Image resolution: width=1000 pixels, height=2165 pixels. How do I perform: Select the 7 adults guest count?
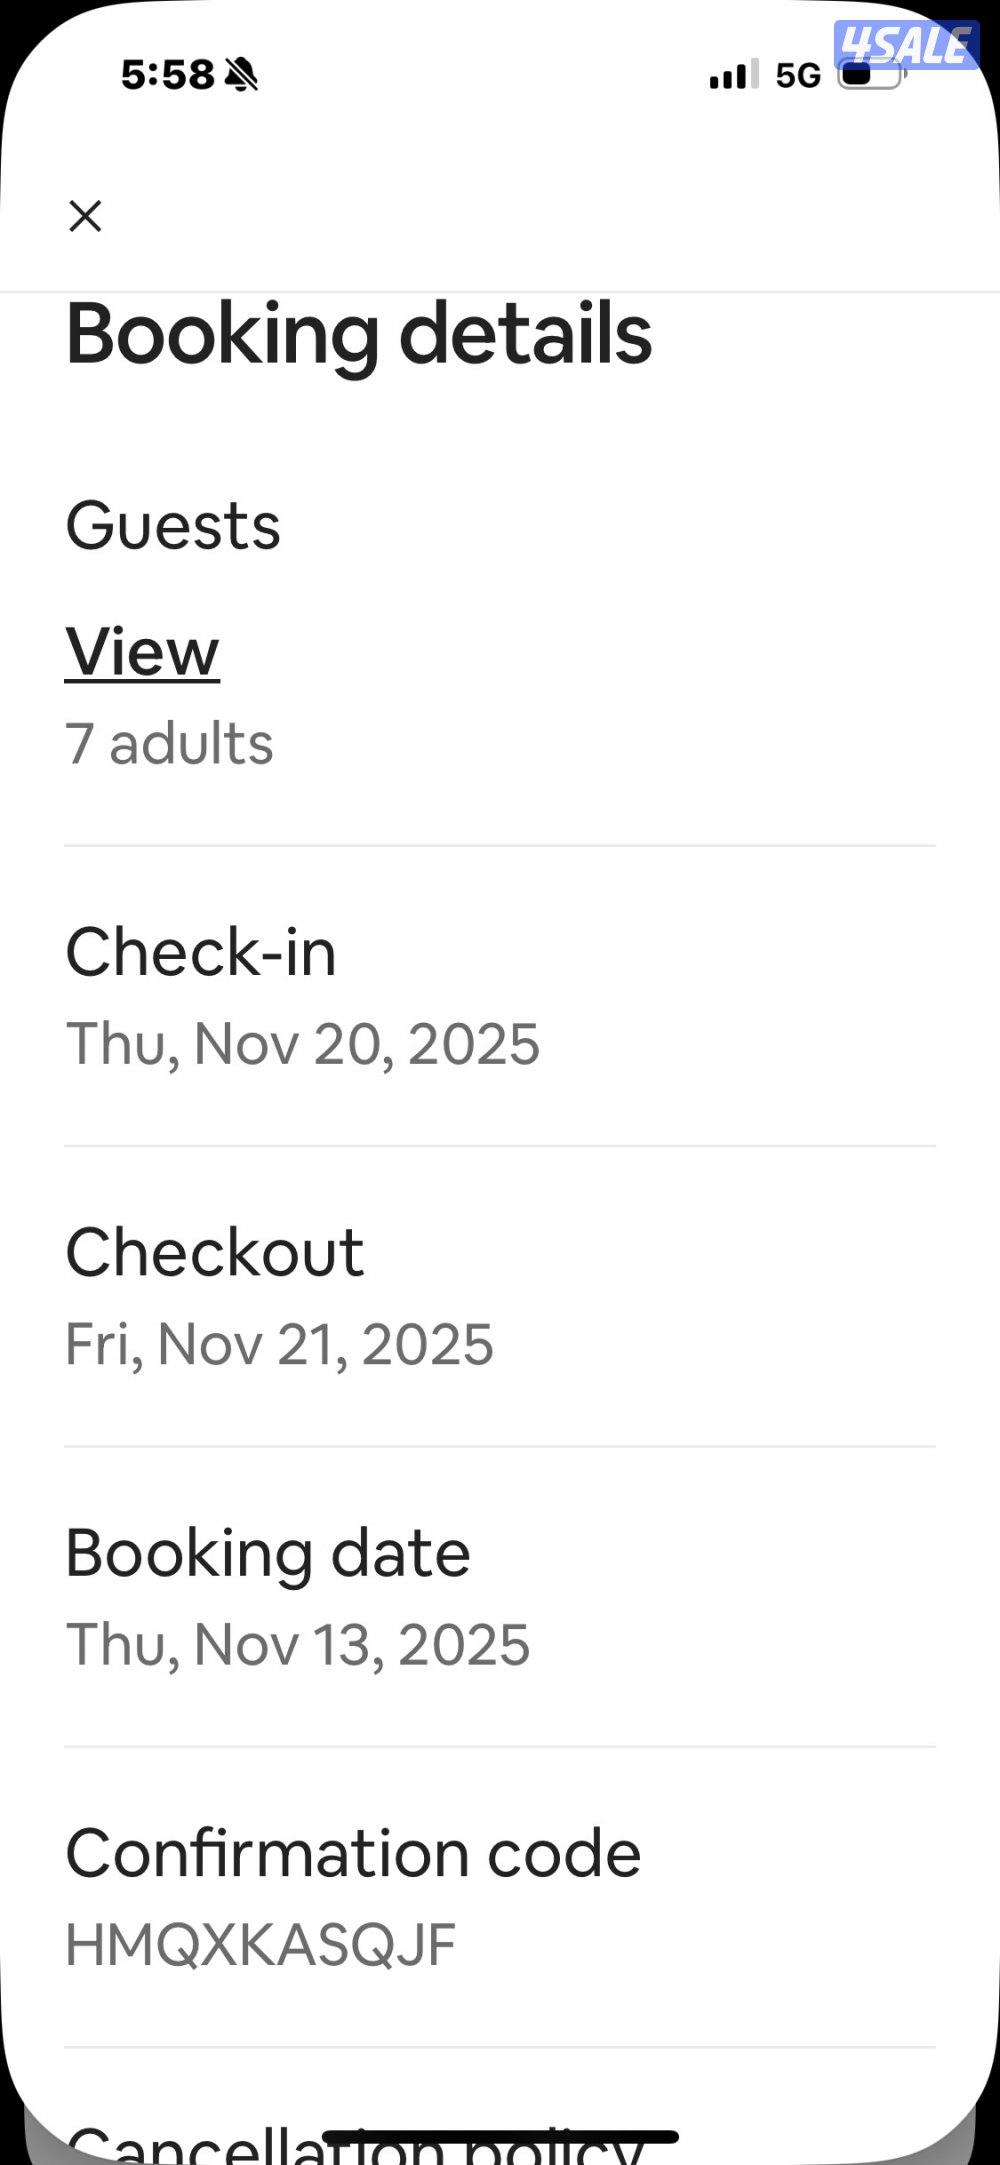pos(169,744)
